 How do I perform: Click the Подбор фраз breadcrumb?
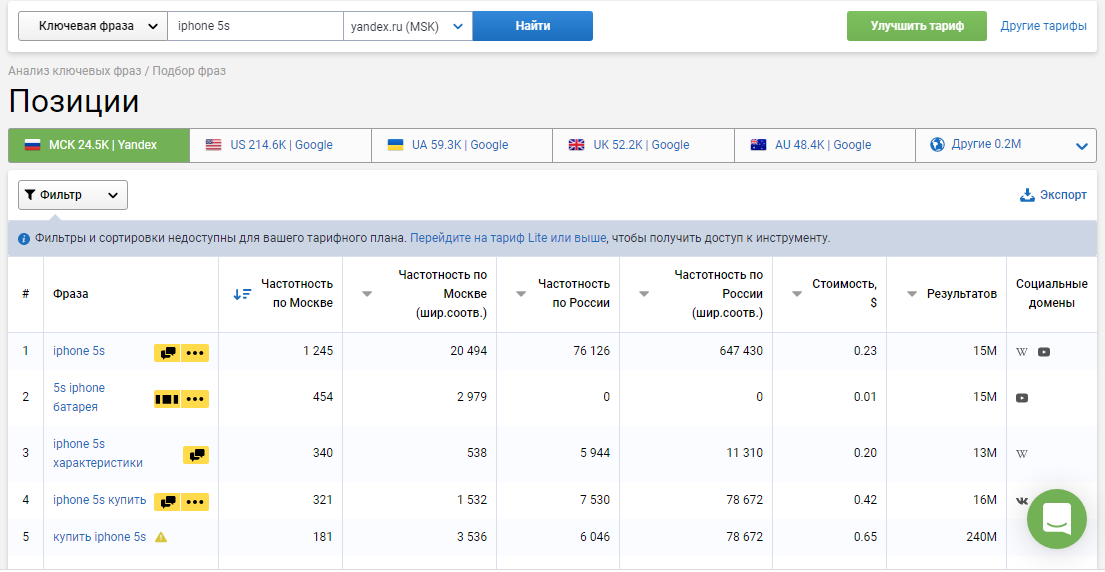[190, 71]
